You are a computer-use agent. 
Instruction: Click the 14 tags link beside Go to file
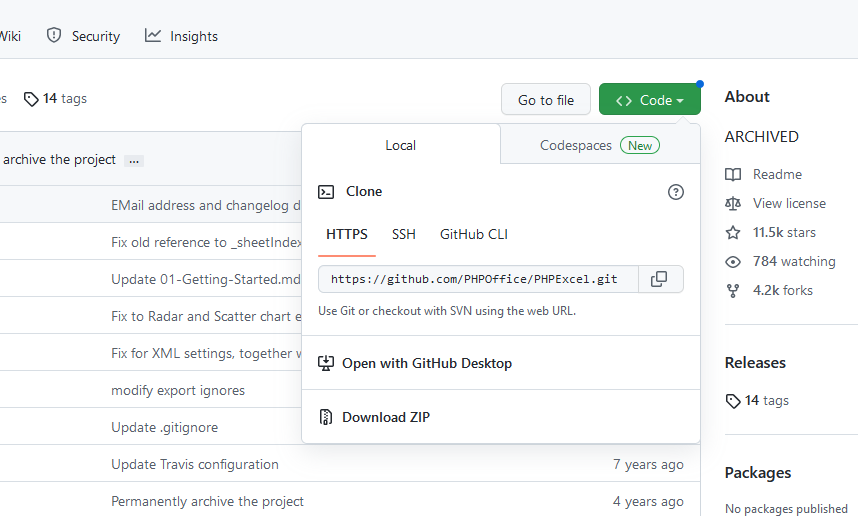[x=65, y=98]
